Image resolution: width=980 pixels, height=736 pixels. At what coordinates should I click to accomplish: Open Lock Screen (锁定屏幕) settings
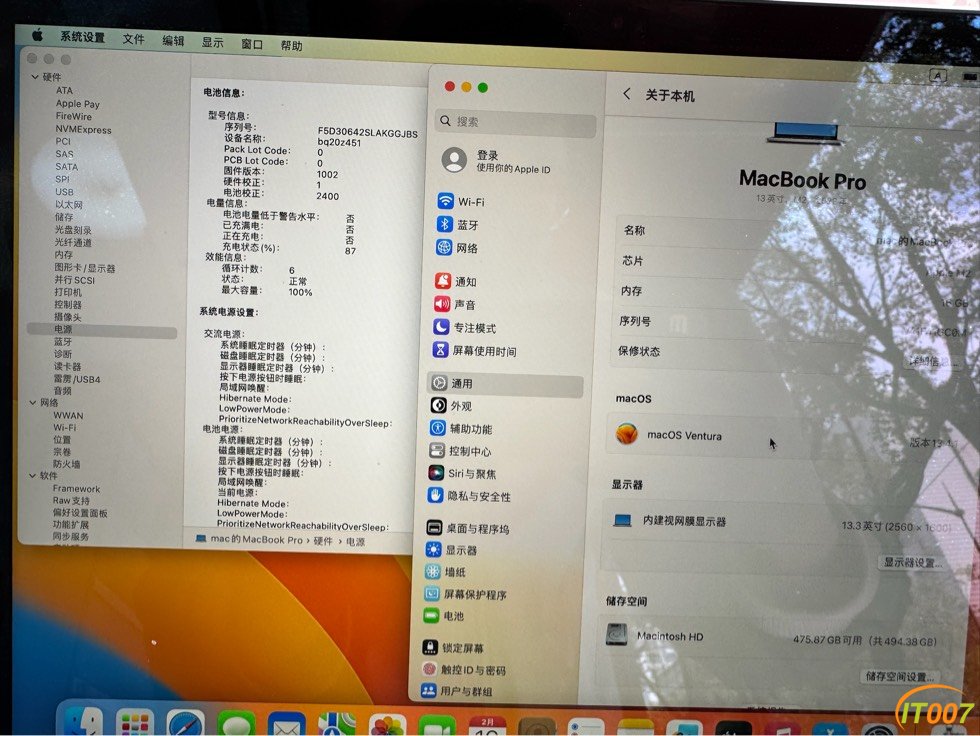click(453, 648)
